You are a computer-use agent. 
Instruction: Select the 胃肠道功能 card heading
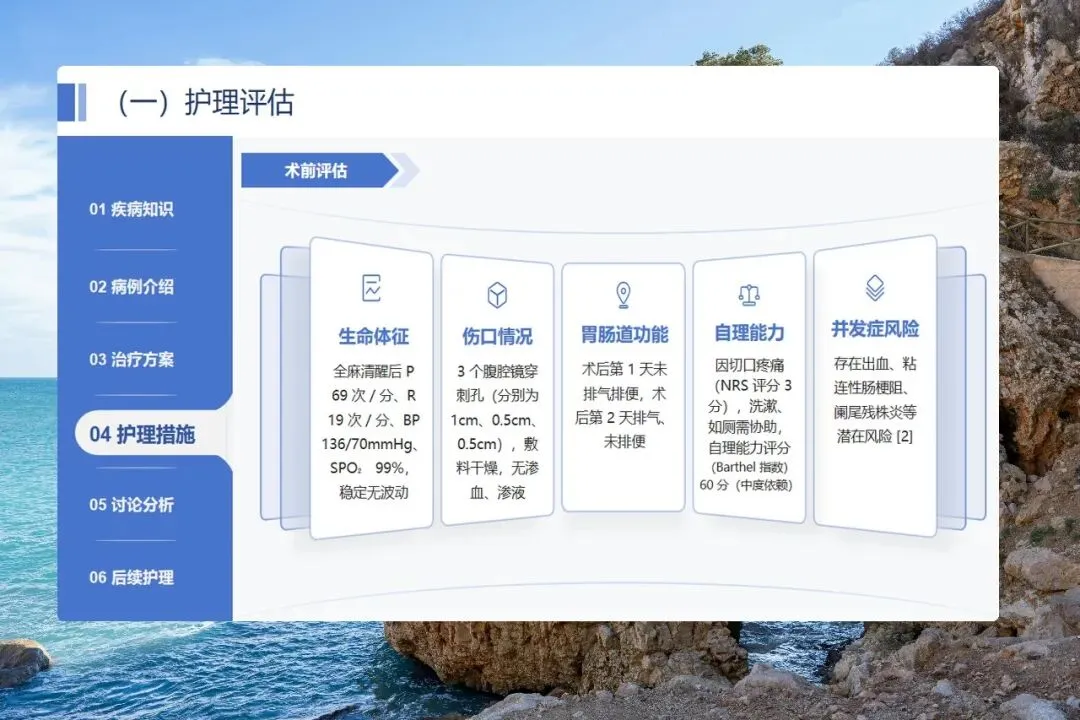[624, 335]
